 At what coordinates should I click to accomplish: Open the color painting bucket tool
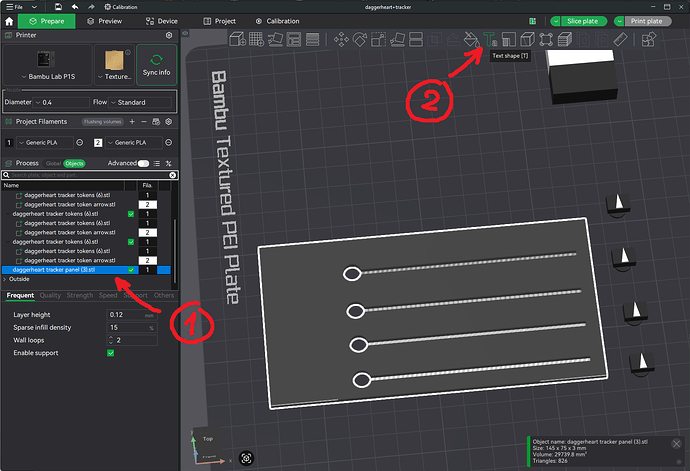471,40
